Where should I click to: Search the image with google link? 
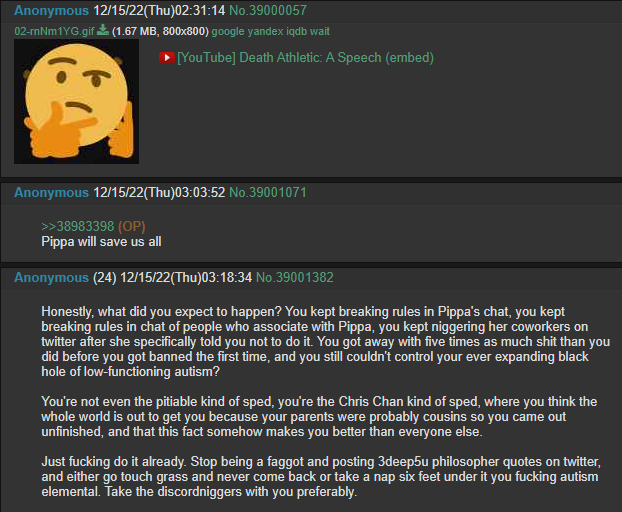click(x=228, y=31)
